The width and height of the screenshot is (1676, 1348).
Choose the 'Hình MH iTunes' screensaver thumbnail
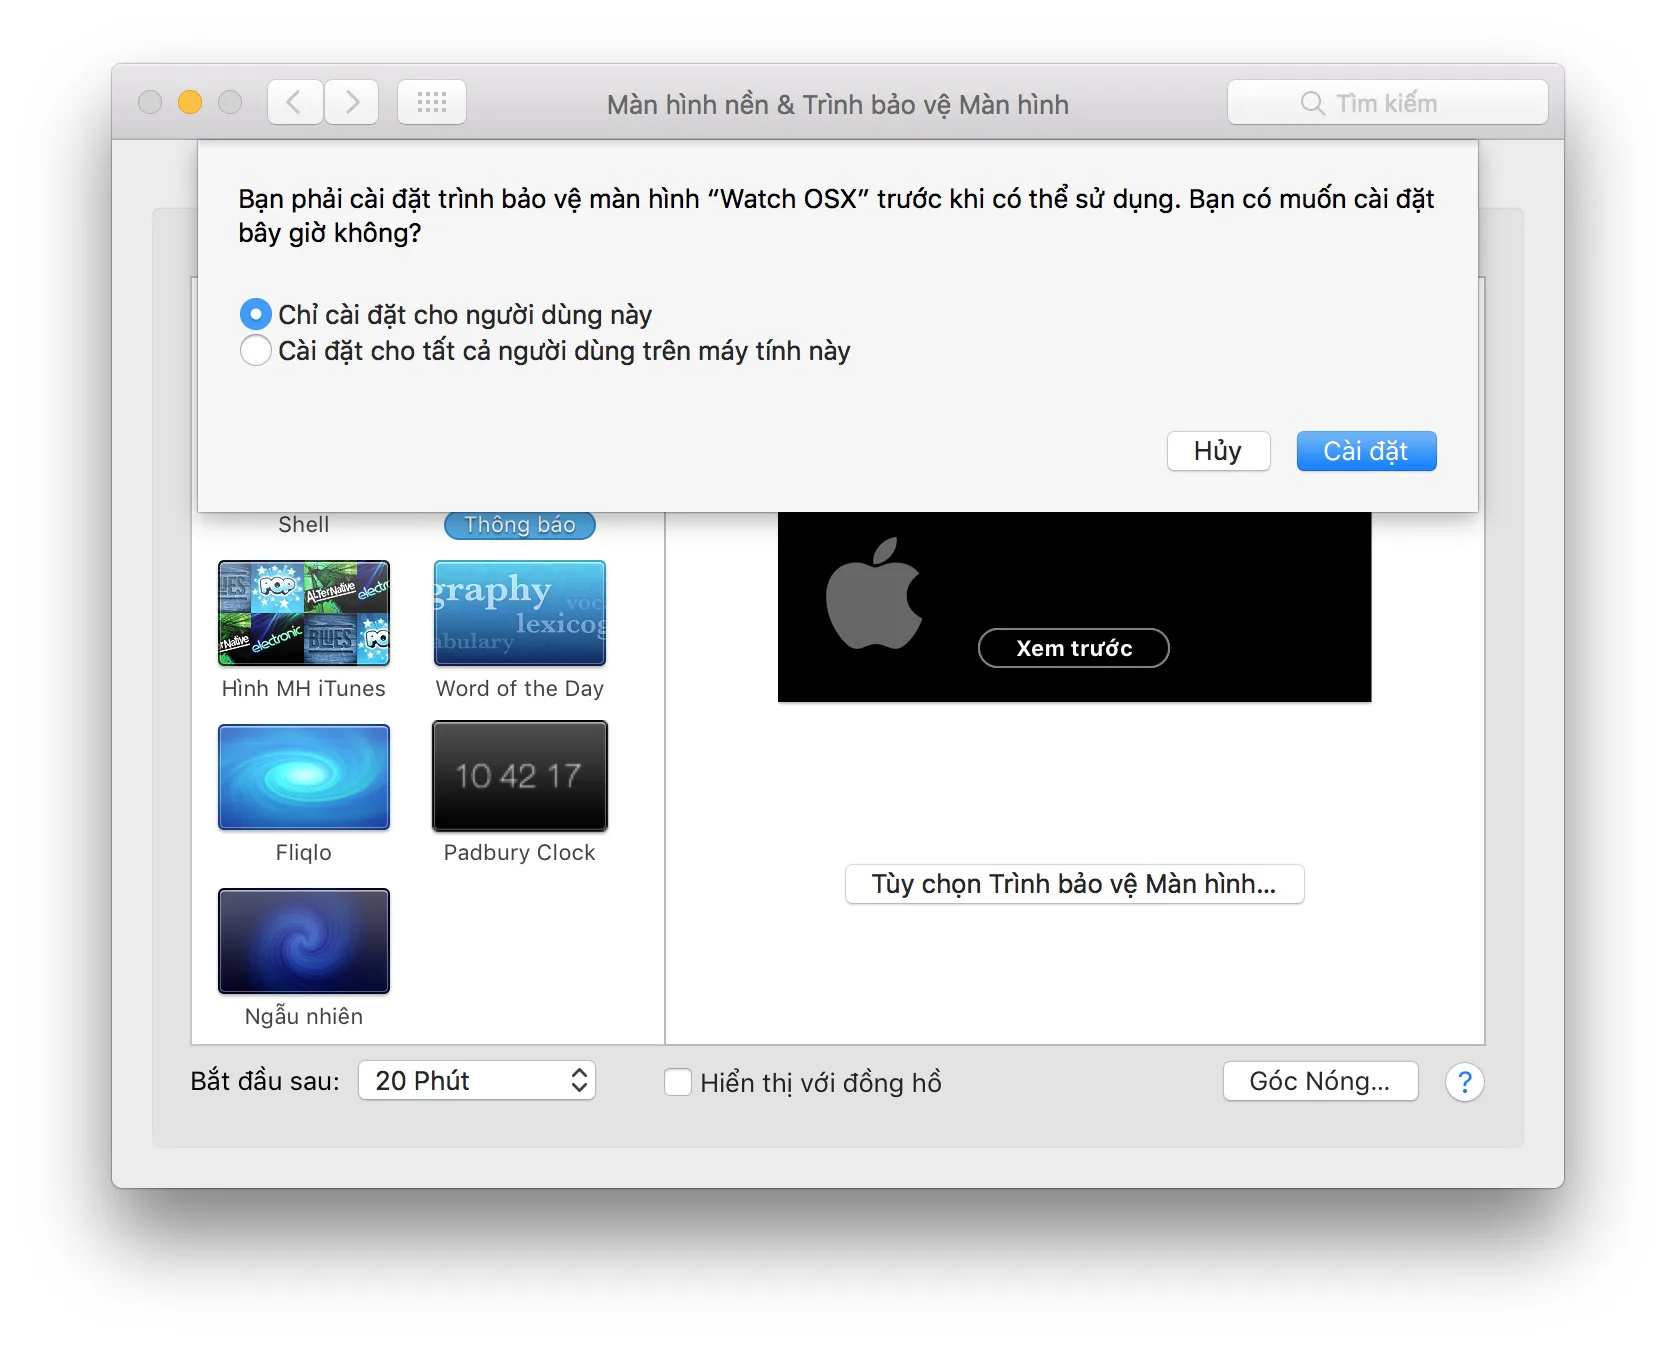[304, 613]
